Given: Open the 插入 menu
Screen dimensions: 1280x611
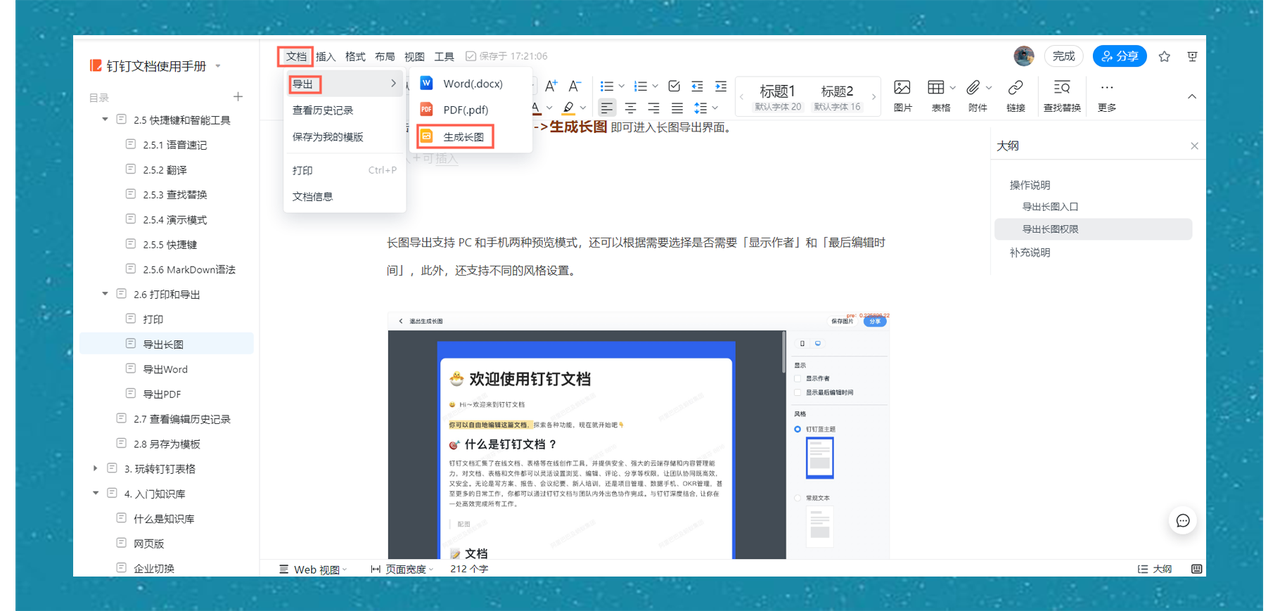Looking at the screenshot, I should coord(324,56).
